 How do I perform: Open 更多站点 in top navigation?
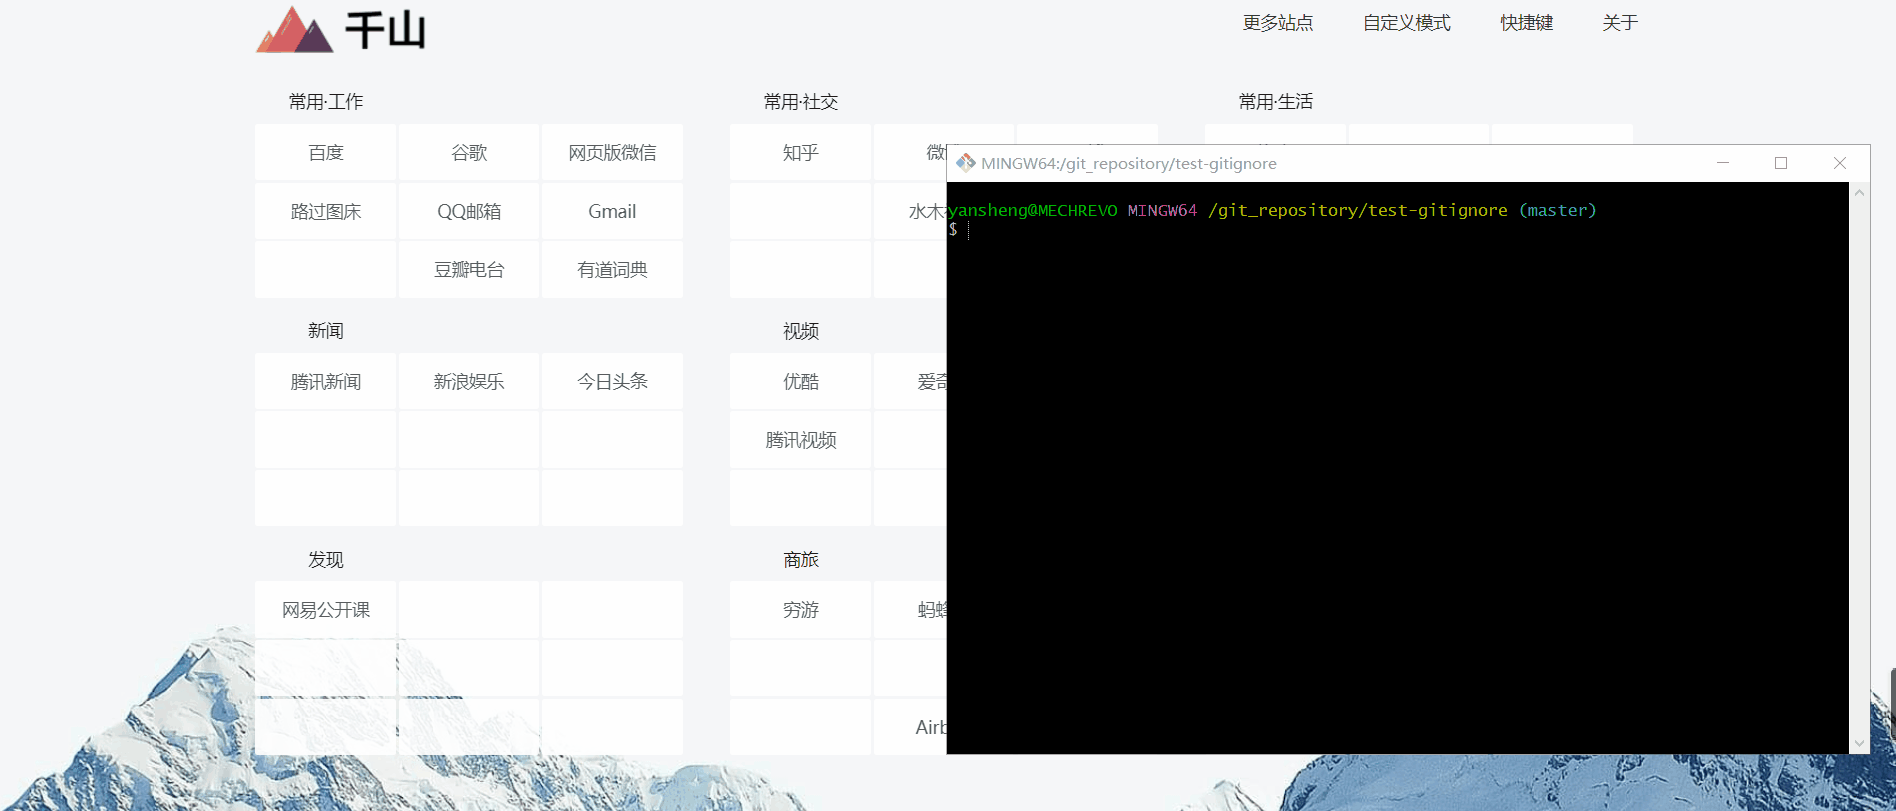1277,23
